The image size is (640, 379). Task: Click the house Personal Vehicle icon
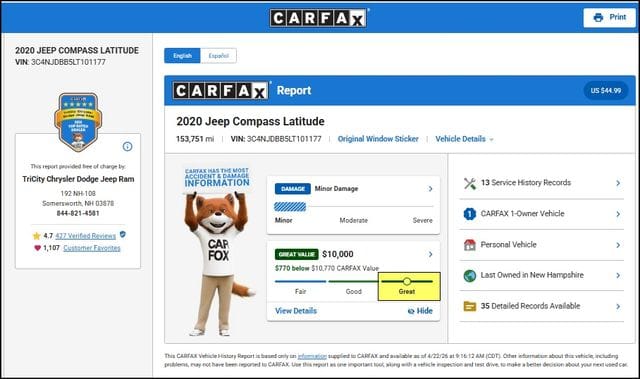point(470,245)
